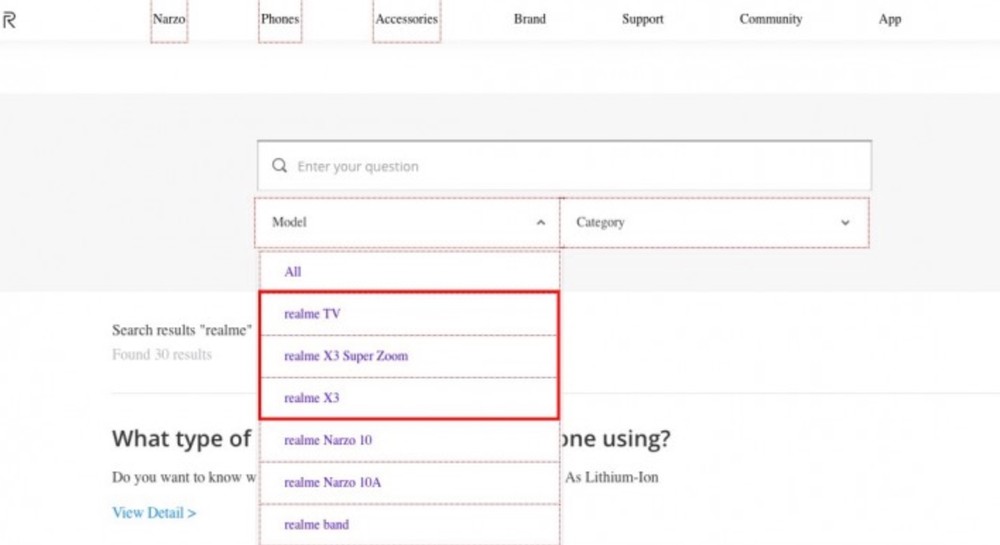Click the realme logo icon
Screen dimensions: 1000x545
tap(9, 20)
